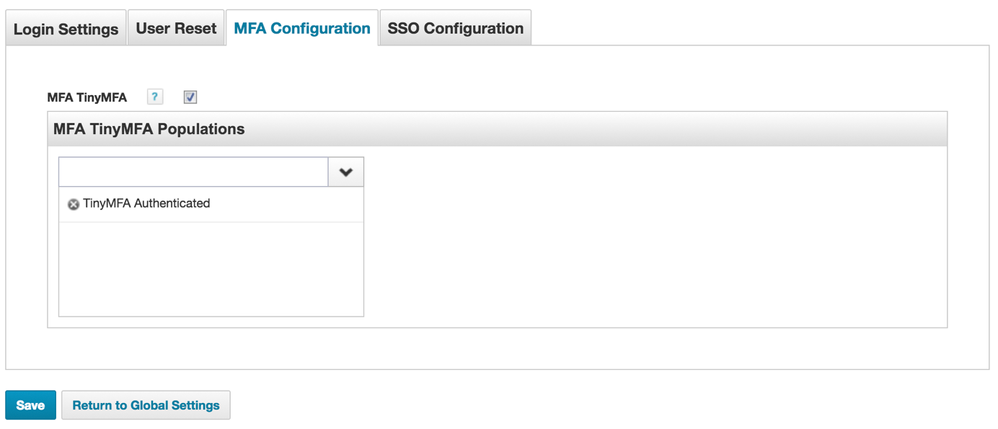Open the User Reset tab

coord(176,29)
